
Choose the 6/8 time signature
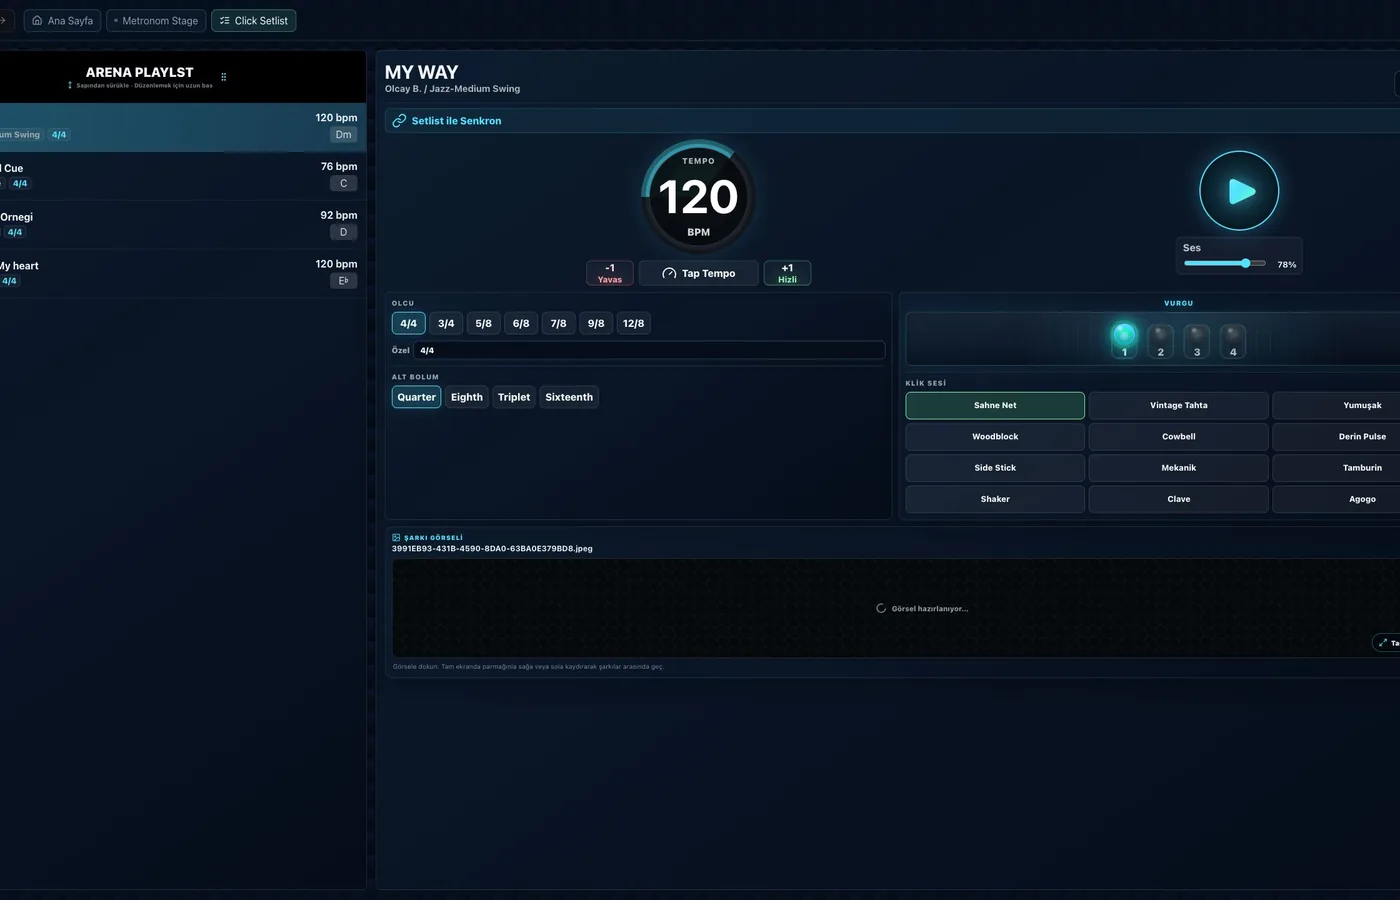pyautogui.click(x=521, y=323)
